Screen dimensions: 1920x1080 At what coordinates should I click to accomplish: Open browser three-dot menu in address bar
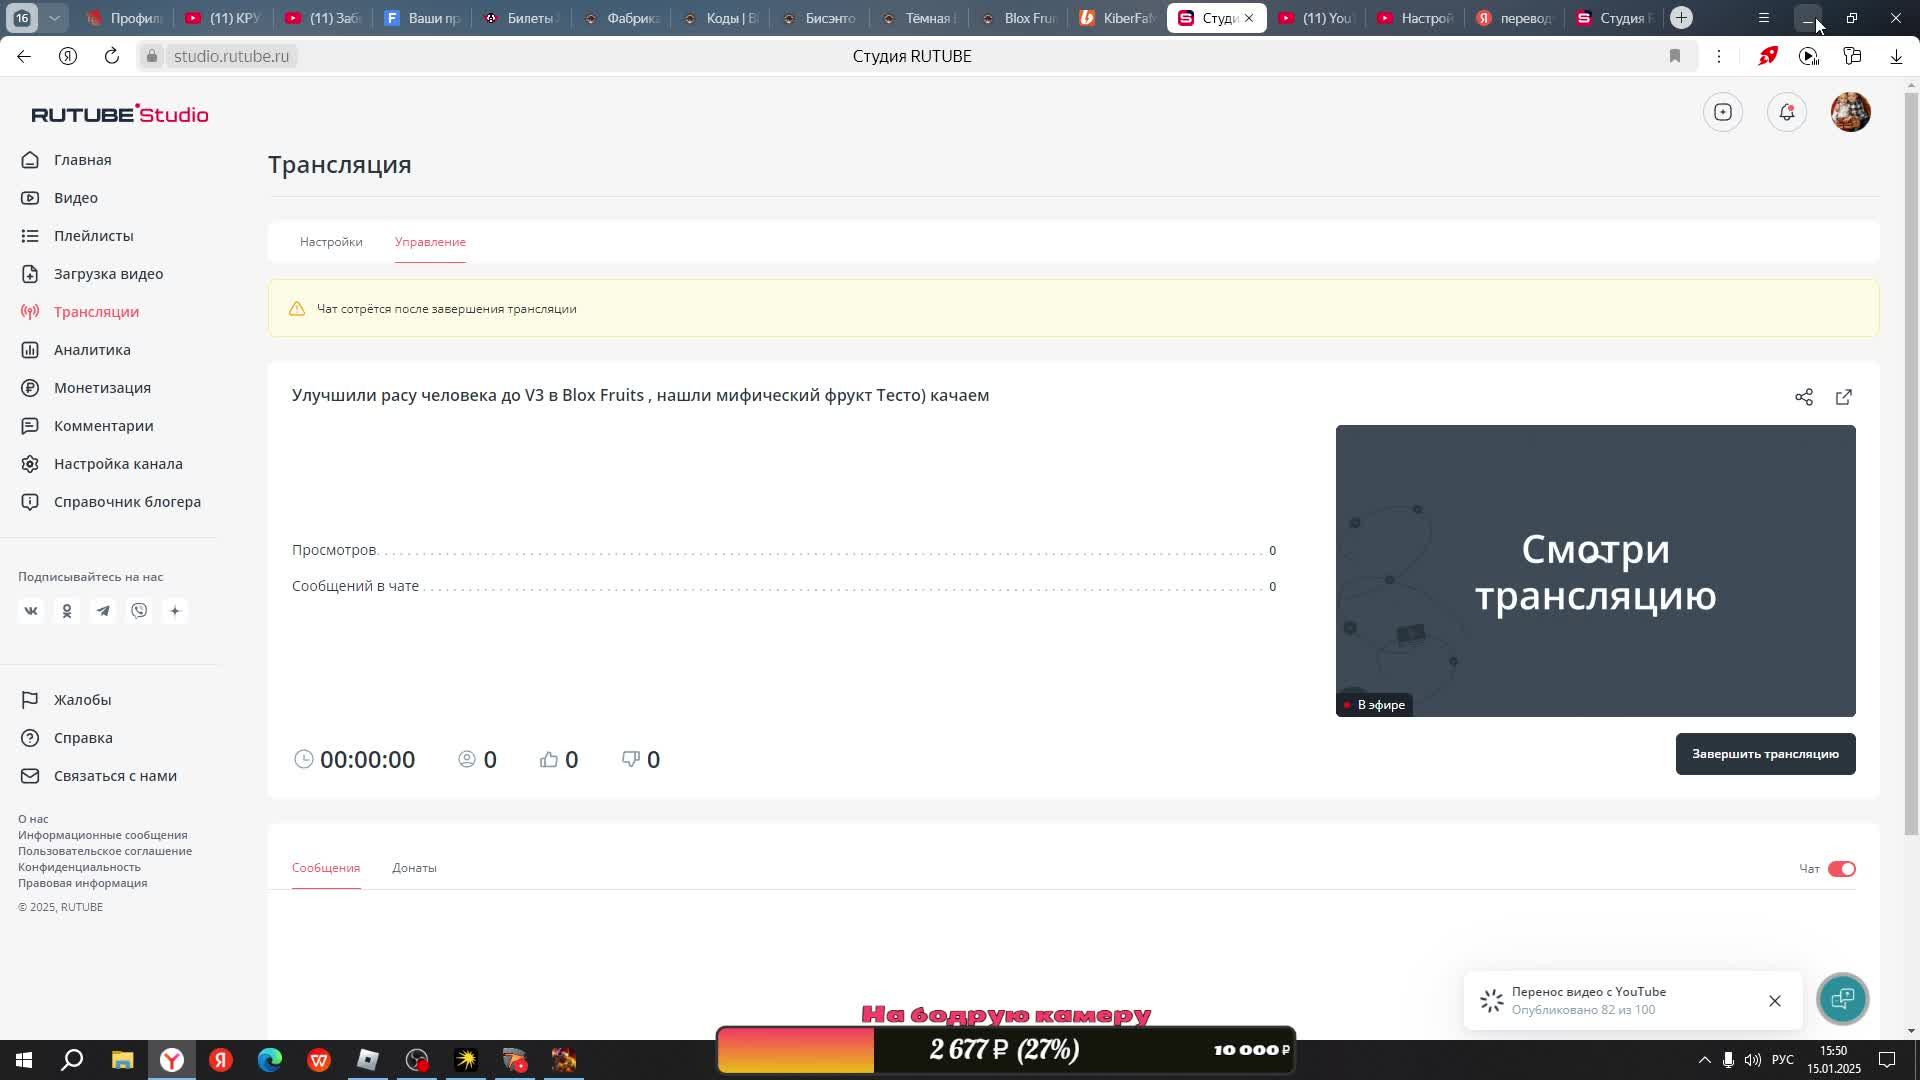(1719, 56)
